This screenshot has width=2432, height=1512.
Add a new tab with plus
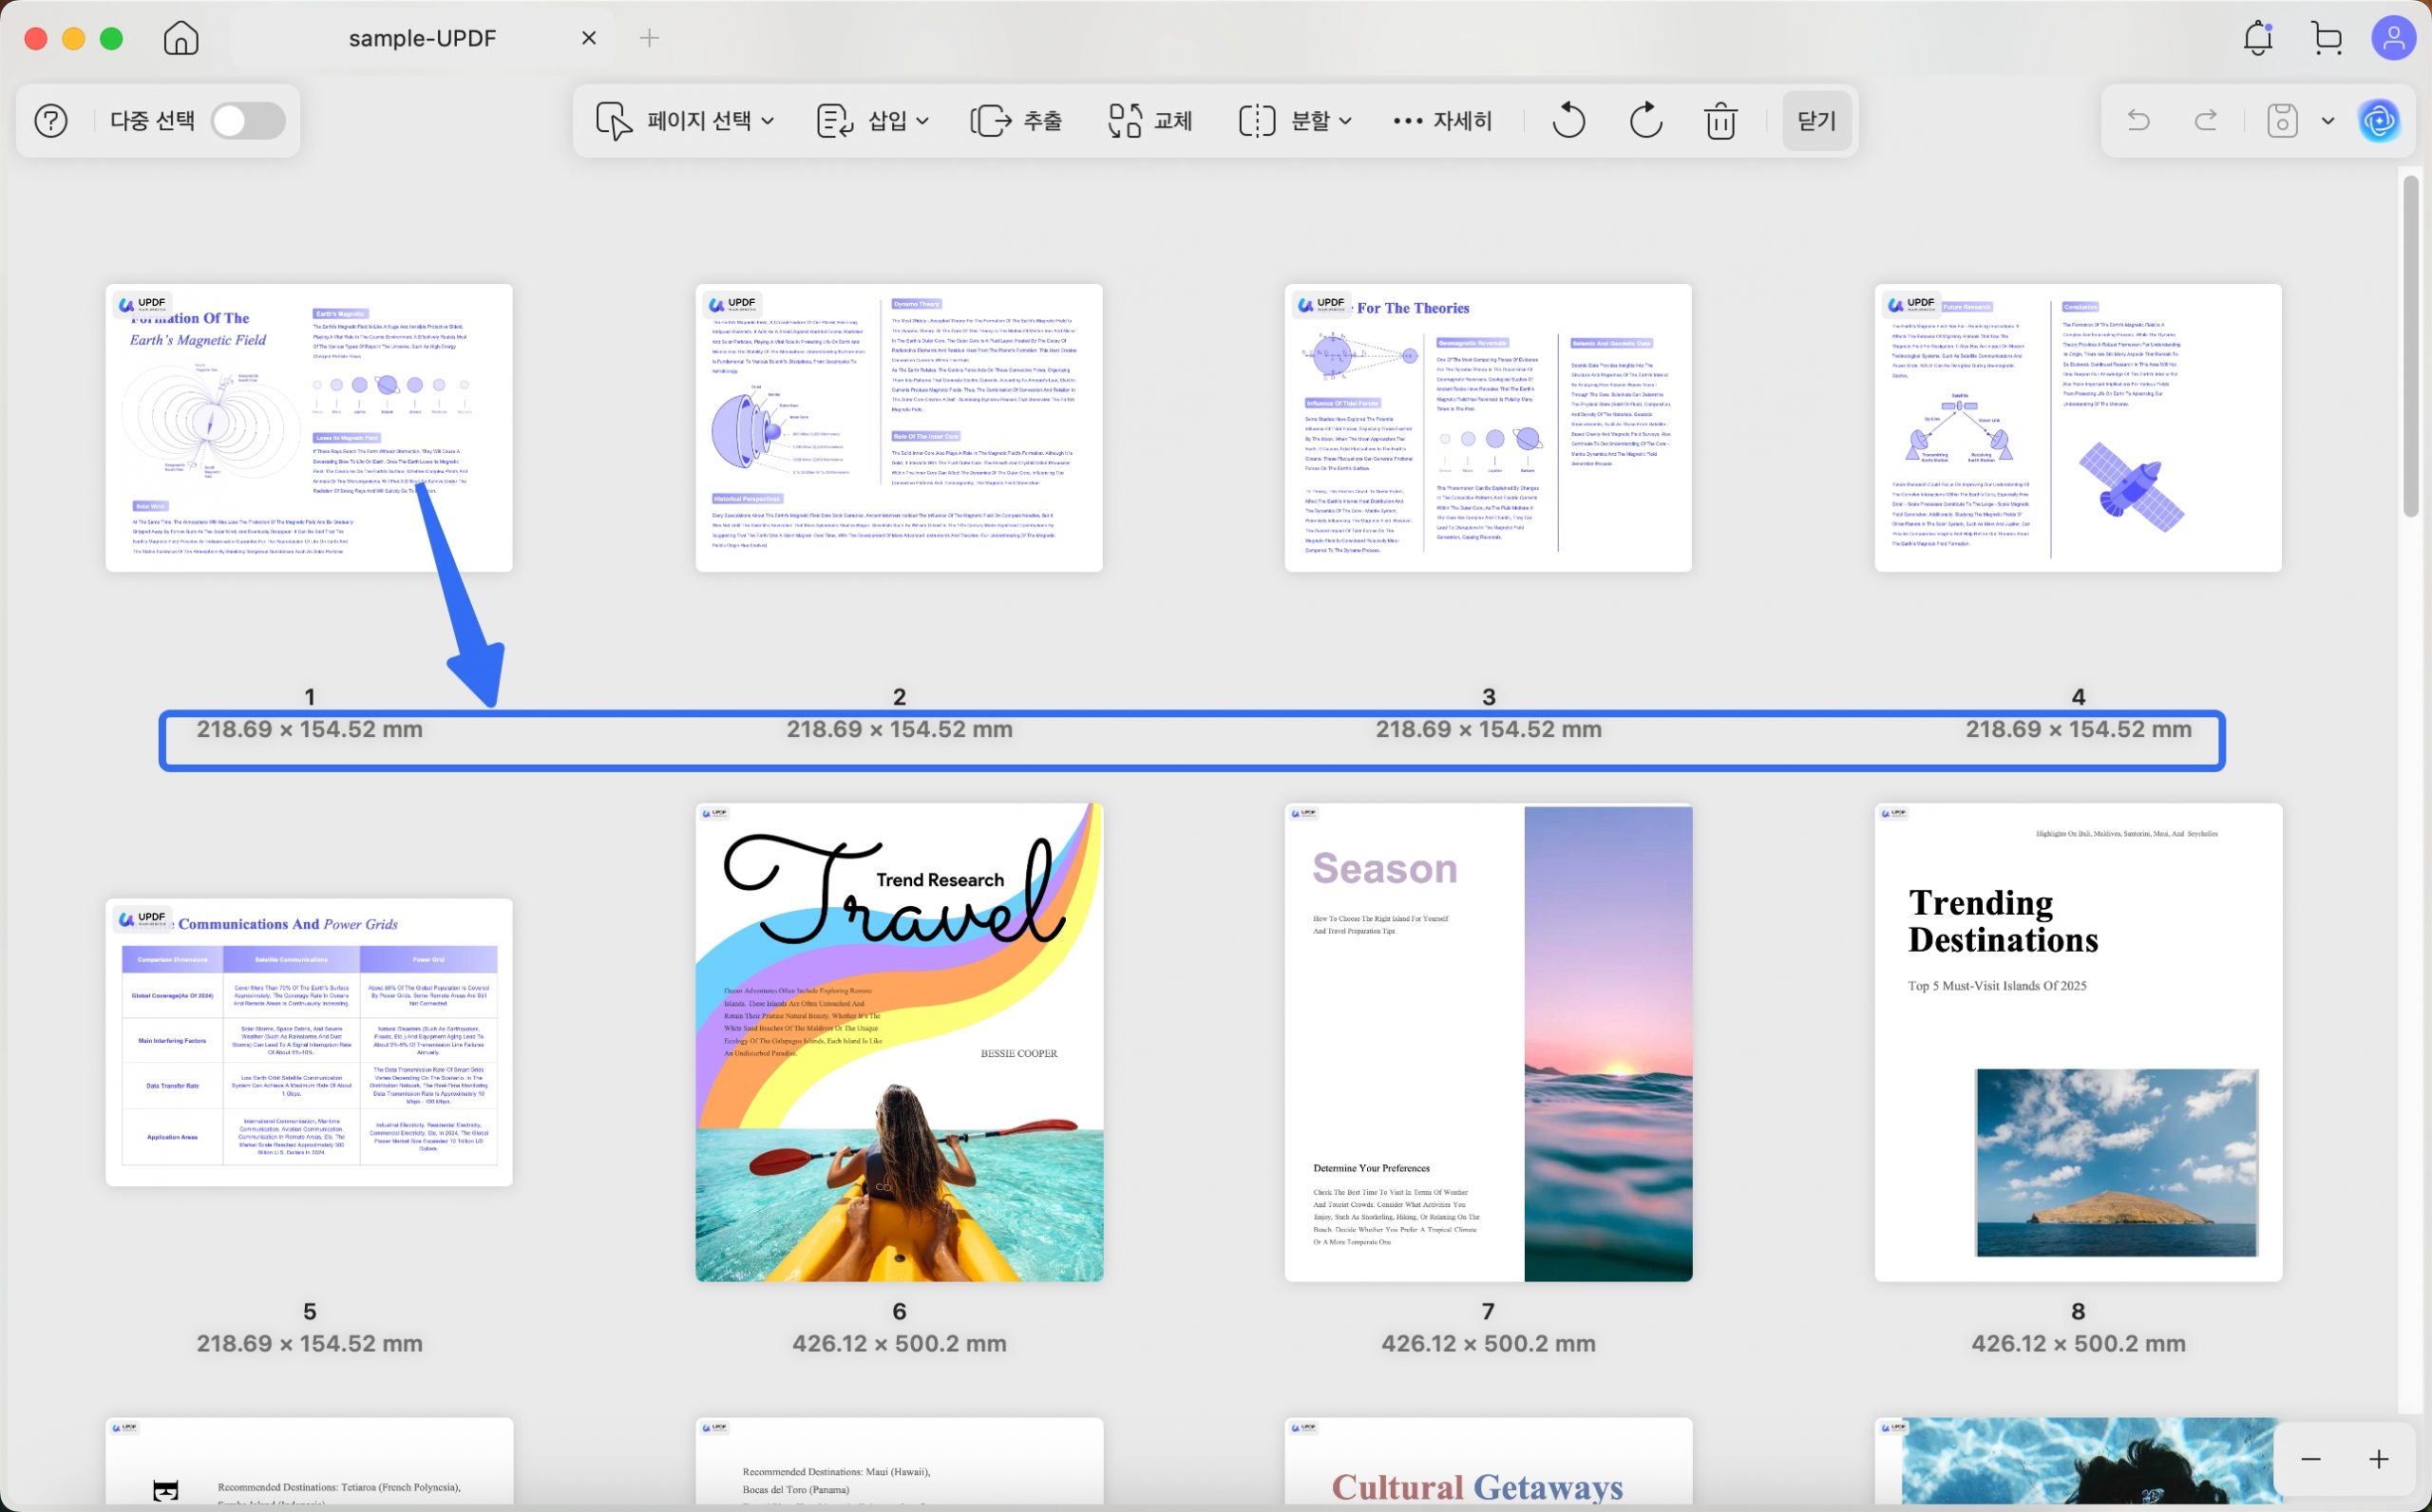pyautogui.click(x=649, y=38)
